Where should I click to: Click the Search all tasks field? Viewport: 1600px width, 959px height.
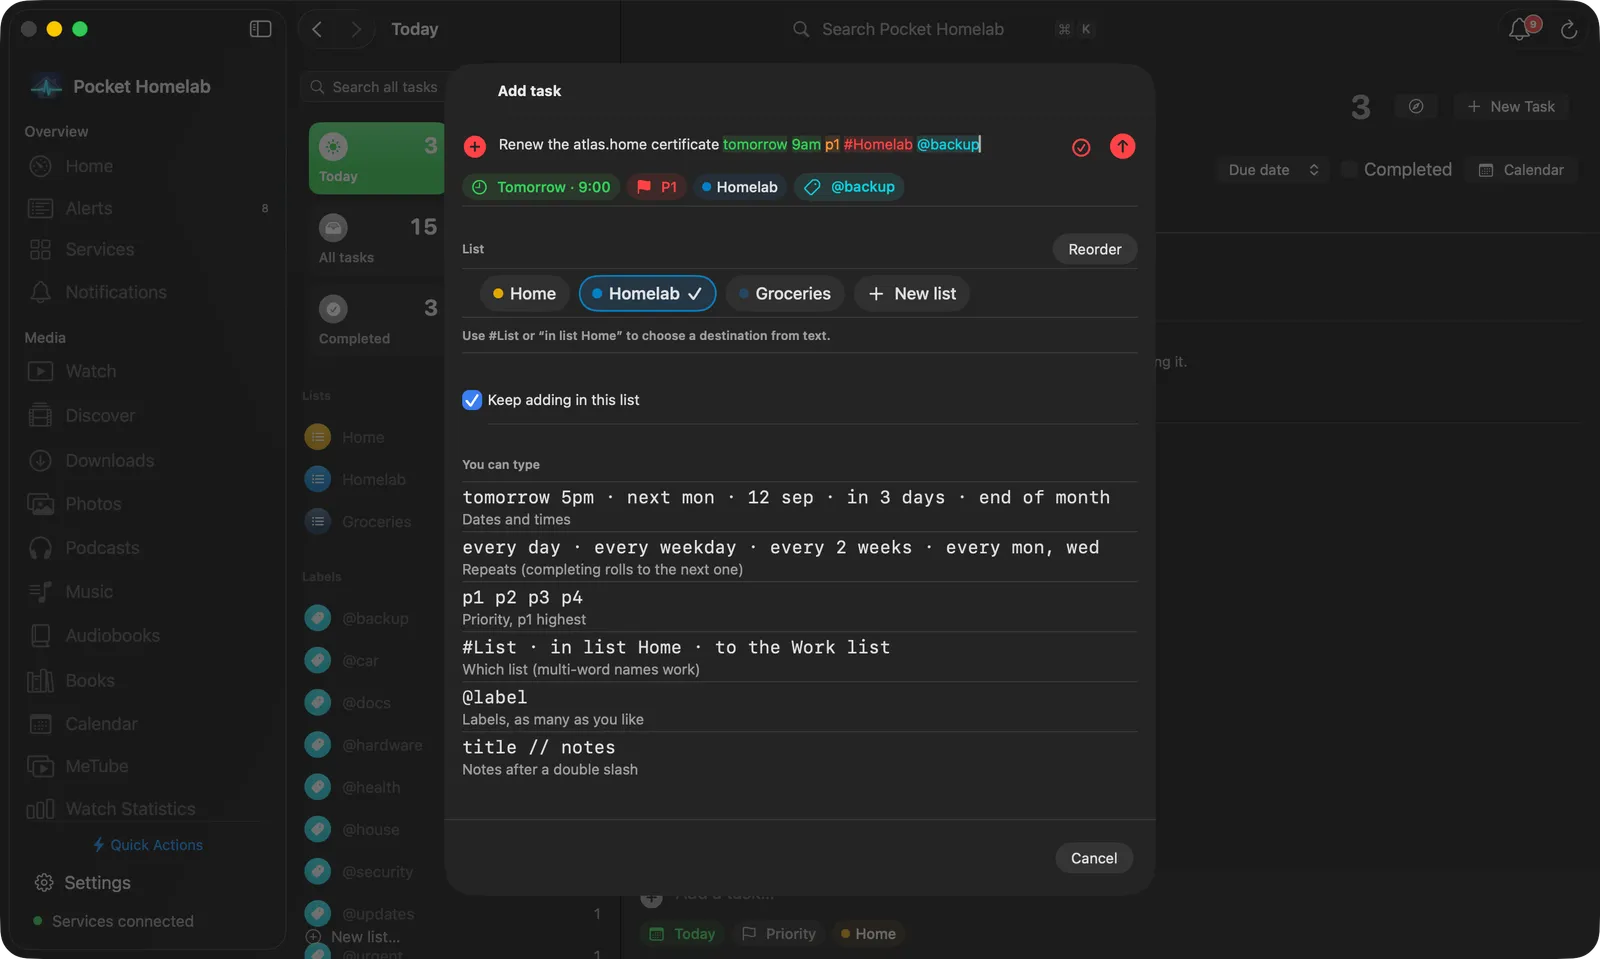click(x=373, y=87)
